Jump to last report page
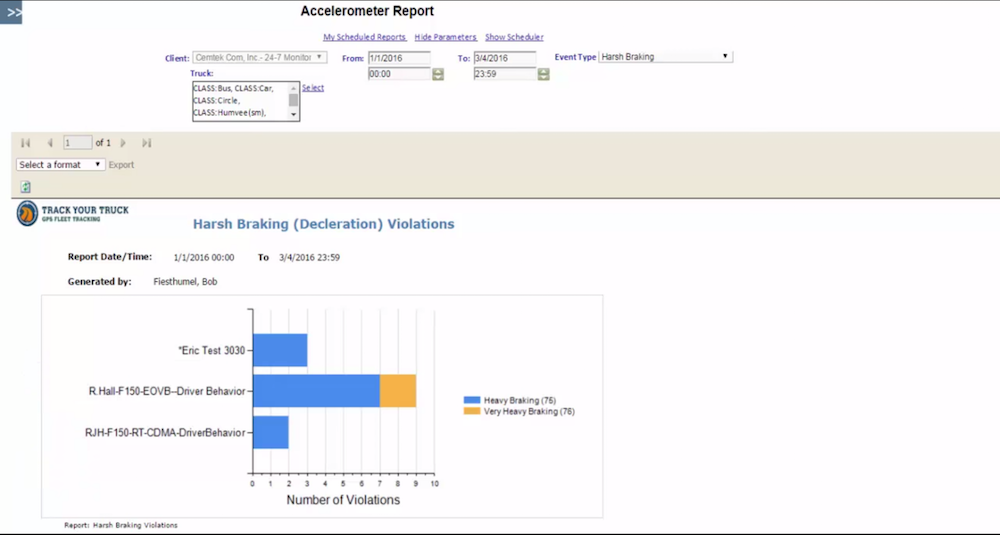This screenshot has height=535, width=1000. 147,143
